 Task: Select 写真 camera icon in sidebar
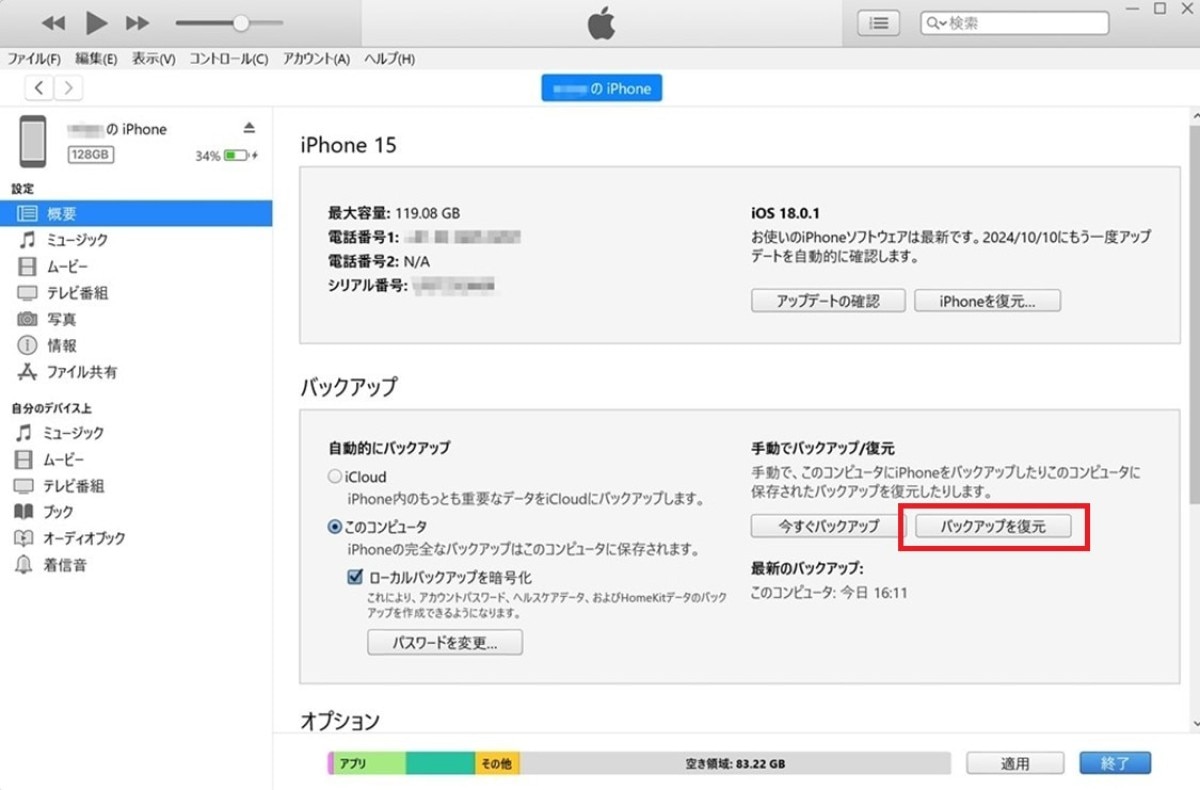tap(27, 319)
